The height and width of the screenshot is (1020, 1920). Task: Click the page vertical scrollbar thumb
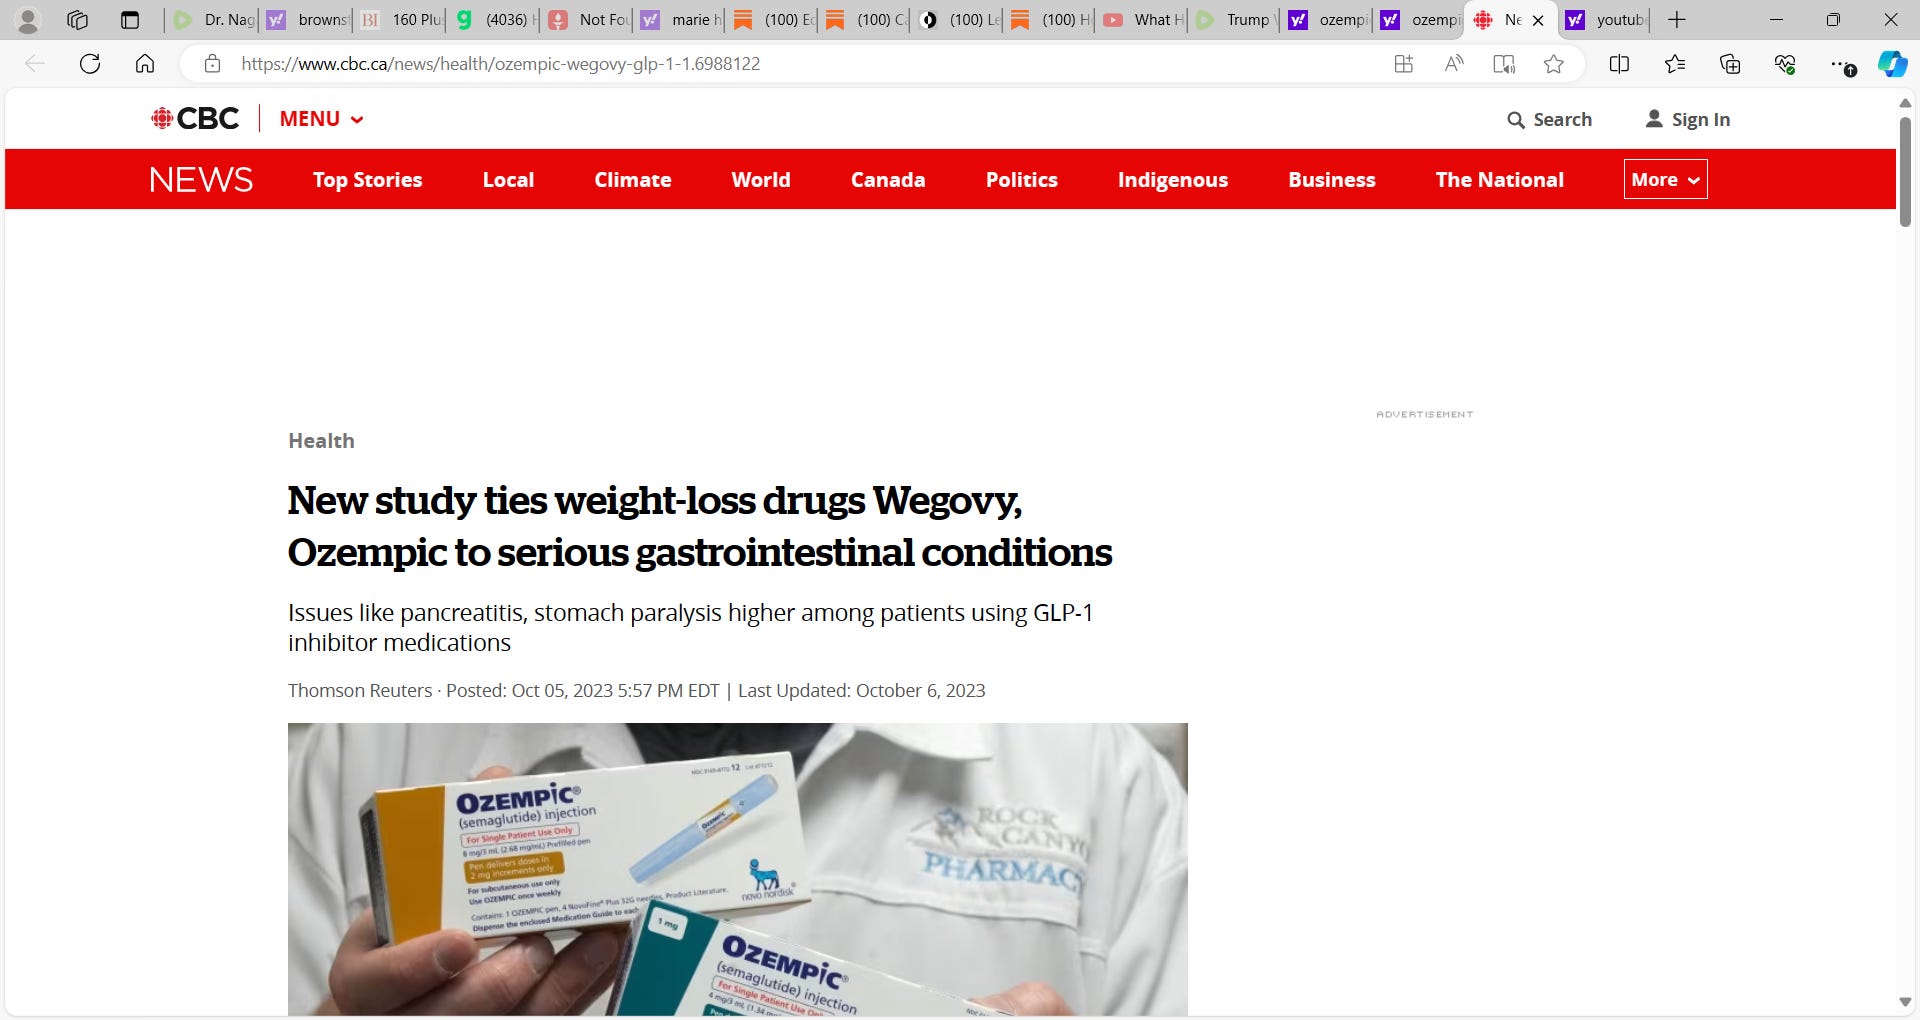point(1905,171)
